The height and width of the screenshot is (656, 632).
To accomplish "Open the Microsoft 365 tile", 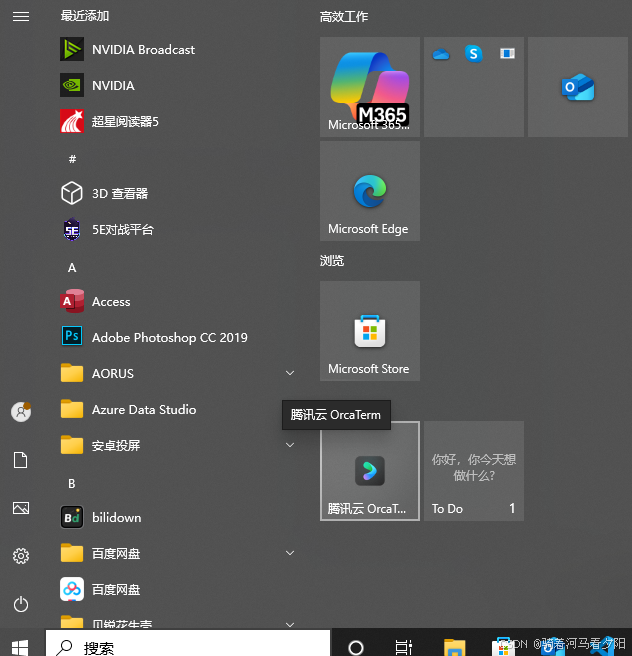I will coord(370,87).
